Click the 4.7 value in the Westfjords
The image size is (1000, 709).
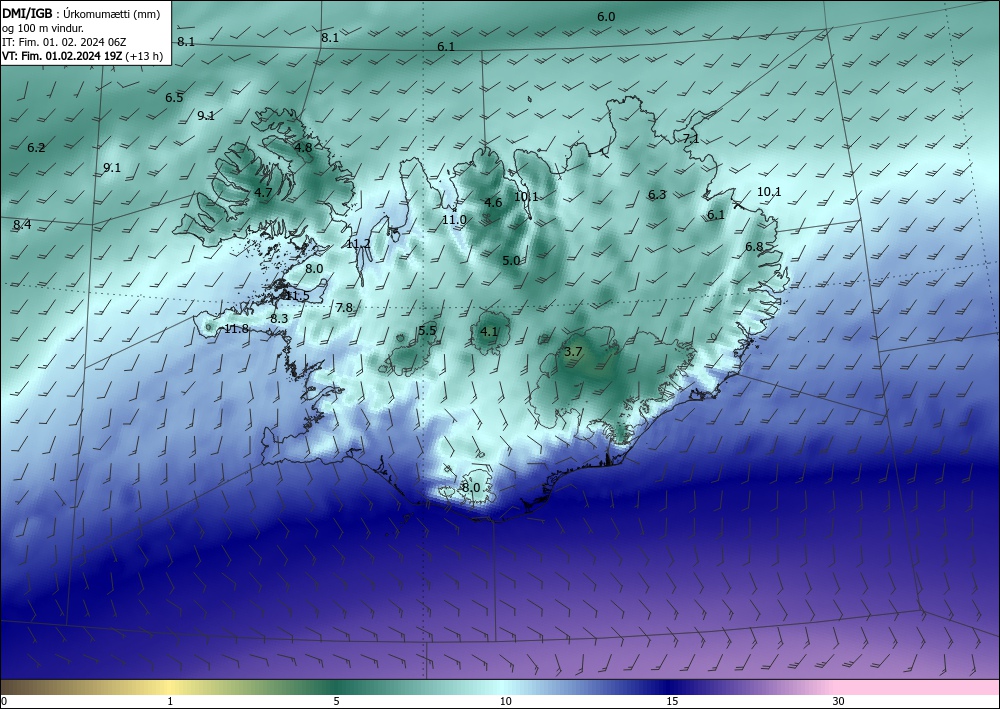(x=263, y=192)
